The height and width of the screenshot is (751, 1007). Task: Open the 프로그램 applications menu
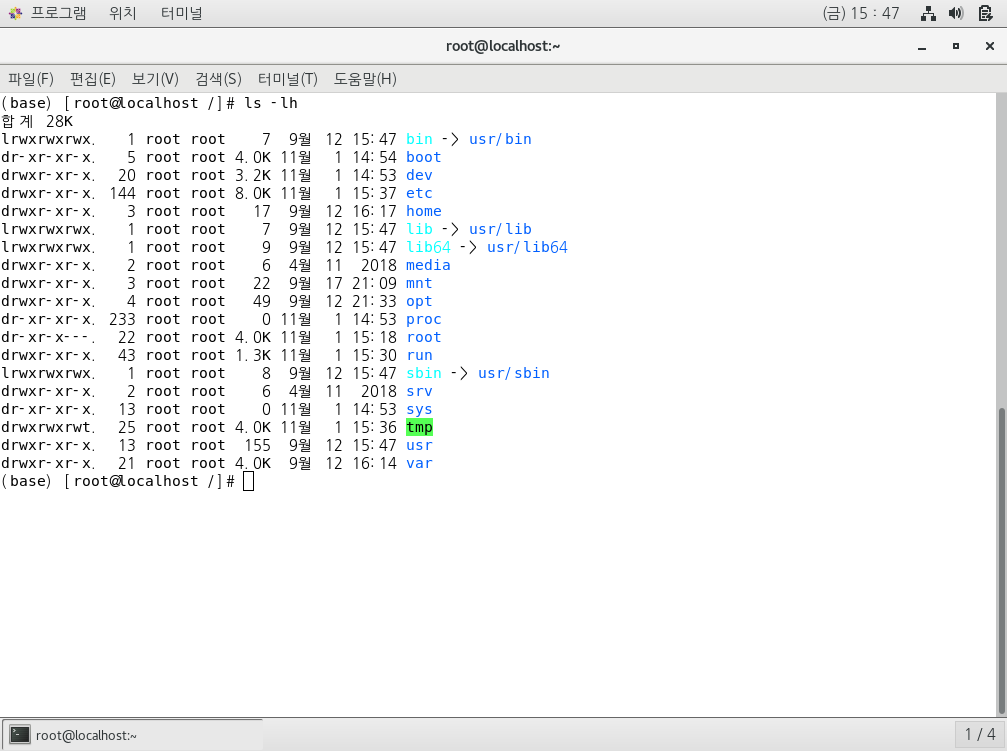58,13
